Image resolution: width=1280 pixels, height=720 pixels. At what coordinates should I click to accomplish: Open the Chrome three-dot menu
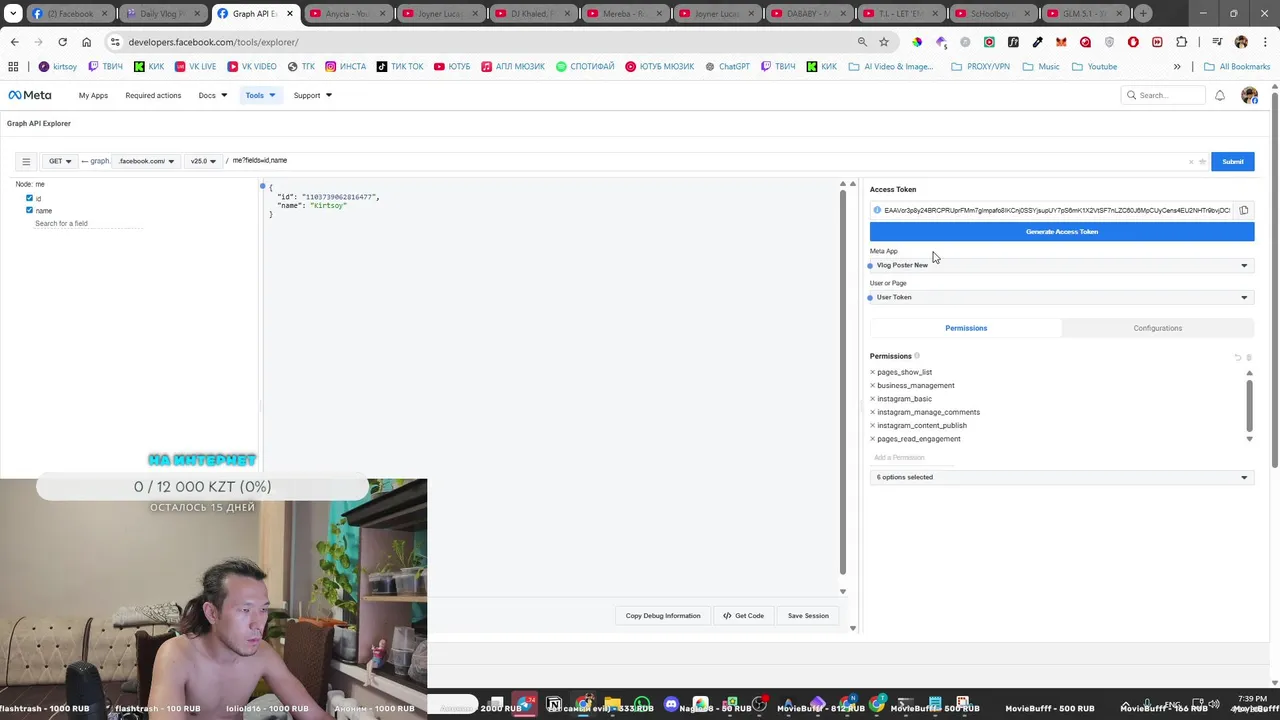[1264, 42]
